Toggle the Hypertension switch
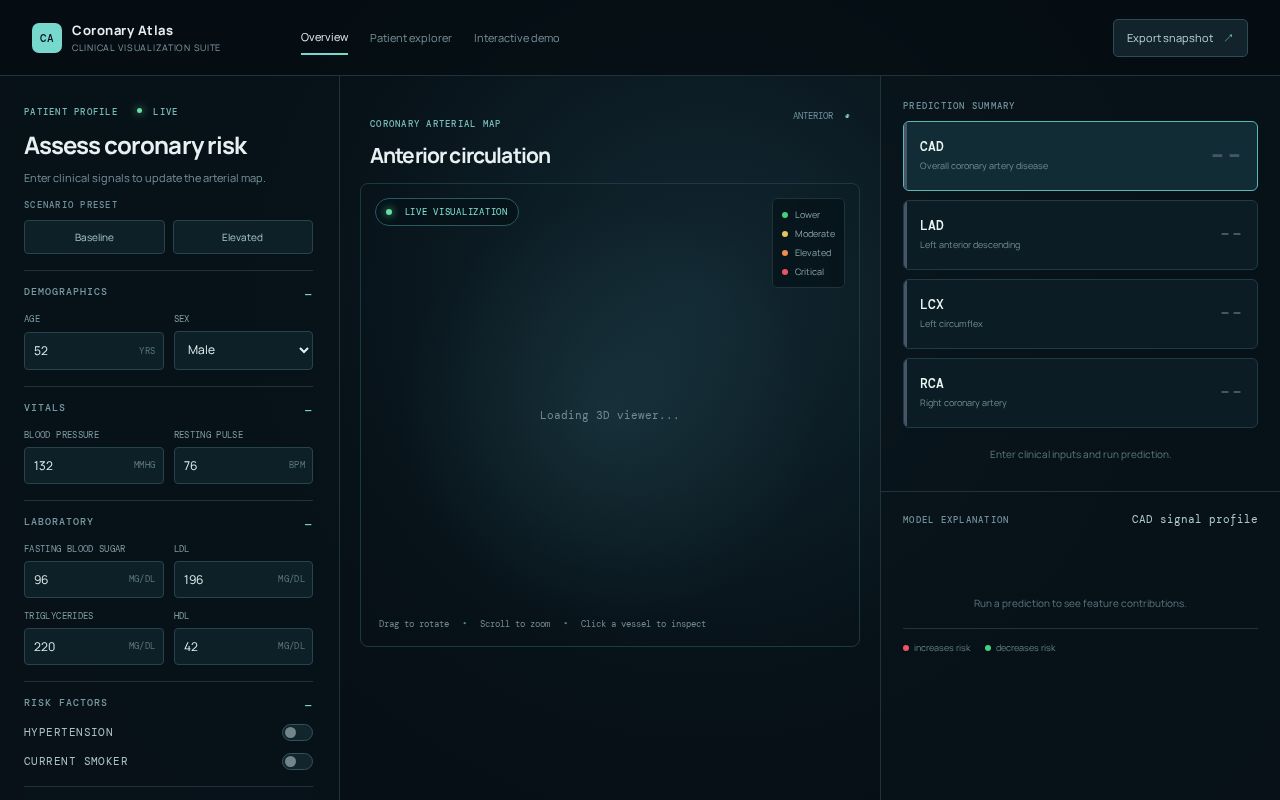1280x800 pixels. 297,733
